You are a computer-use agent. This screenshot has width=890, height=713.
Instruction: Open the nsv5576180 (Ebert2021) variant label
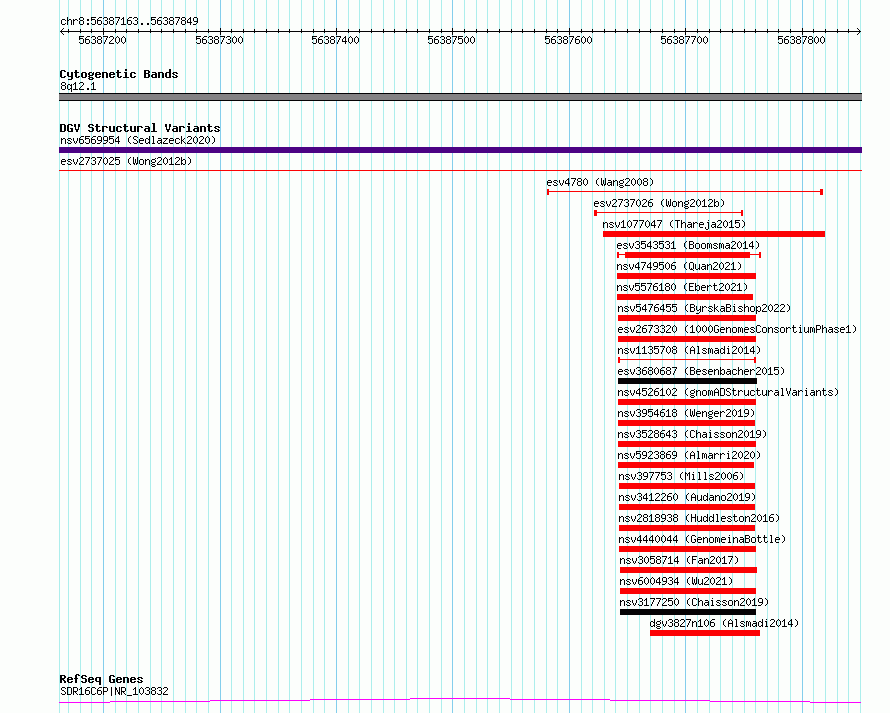[x=682, y=287]
